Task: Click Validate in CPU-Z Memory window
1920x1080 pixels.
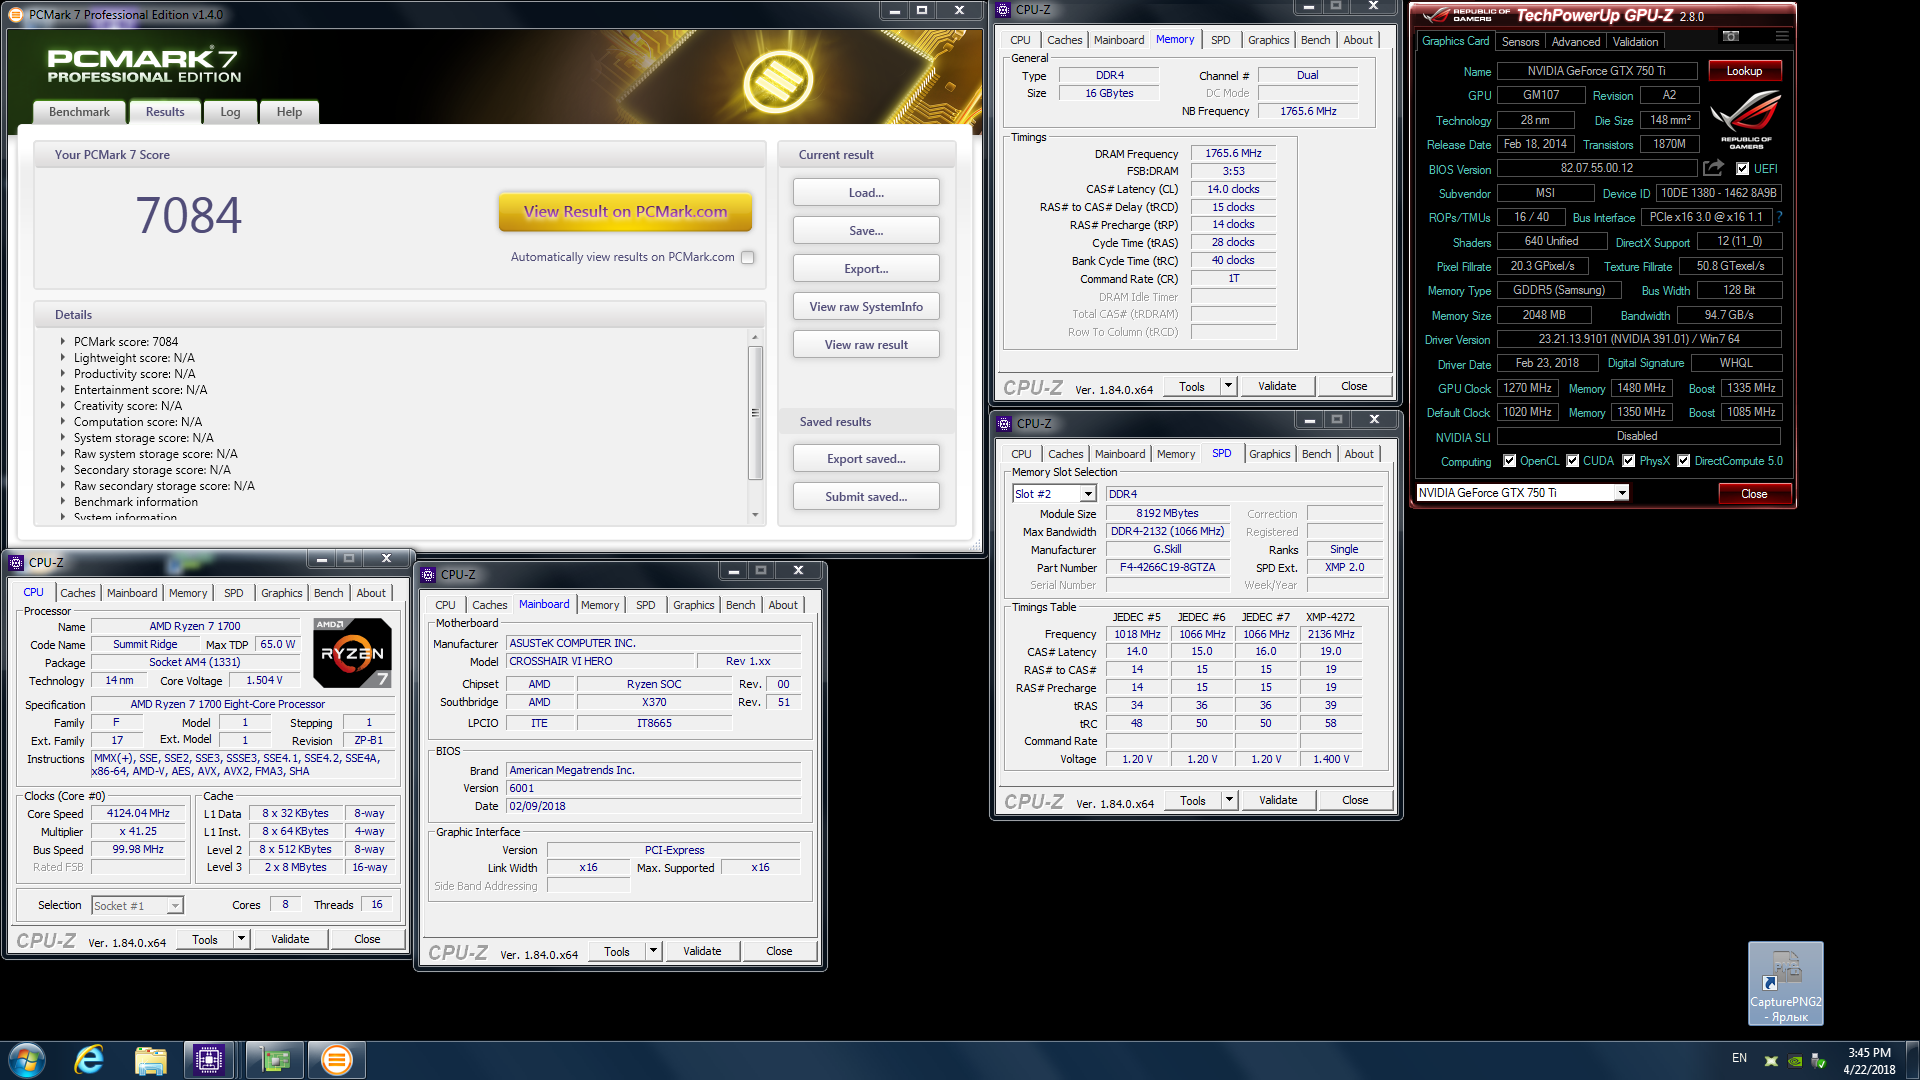Action: click(1277, 386)
